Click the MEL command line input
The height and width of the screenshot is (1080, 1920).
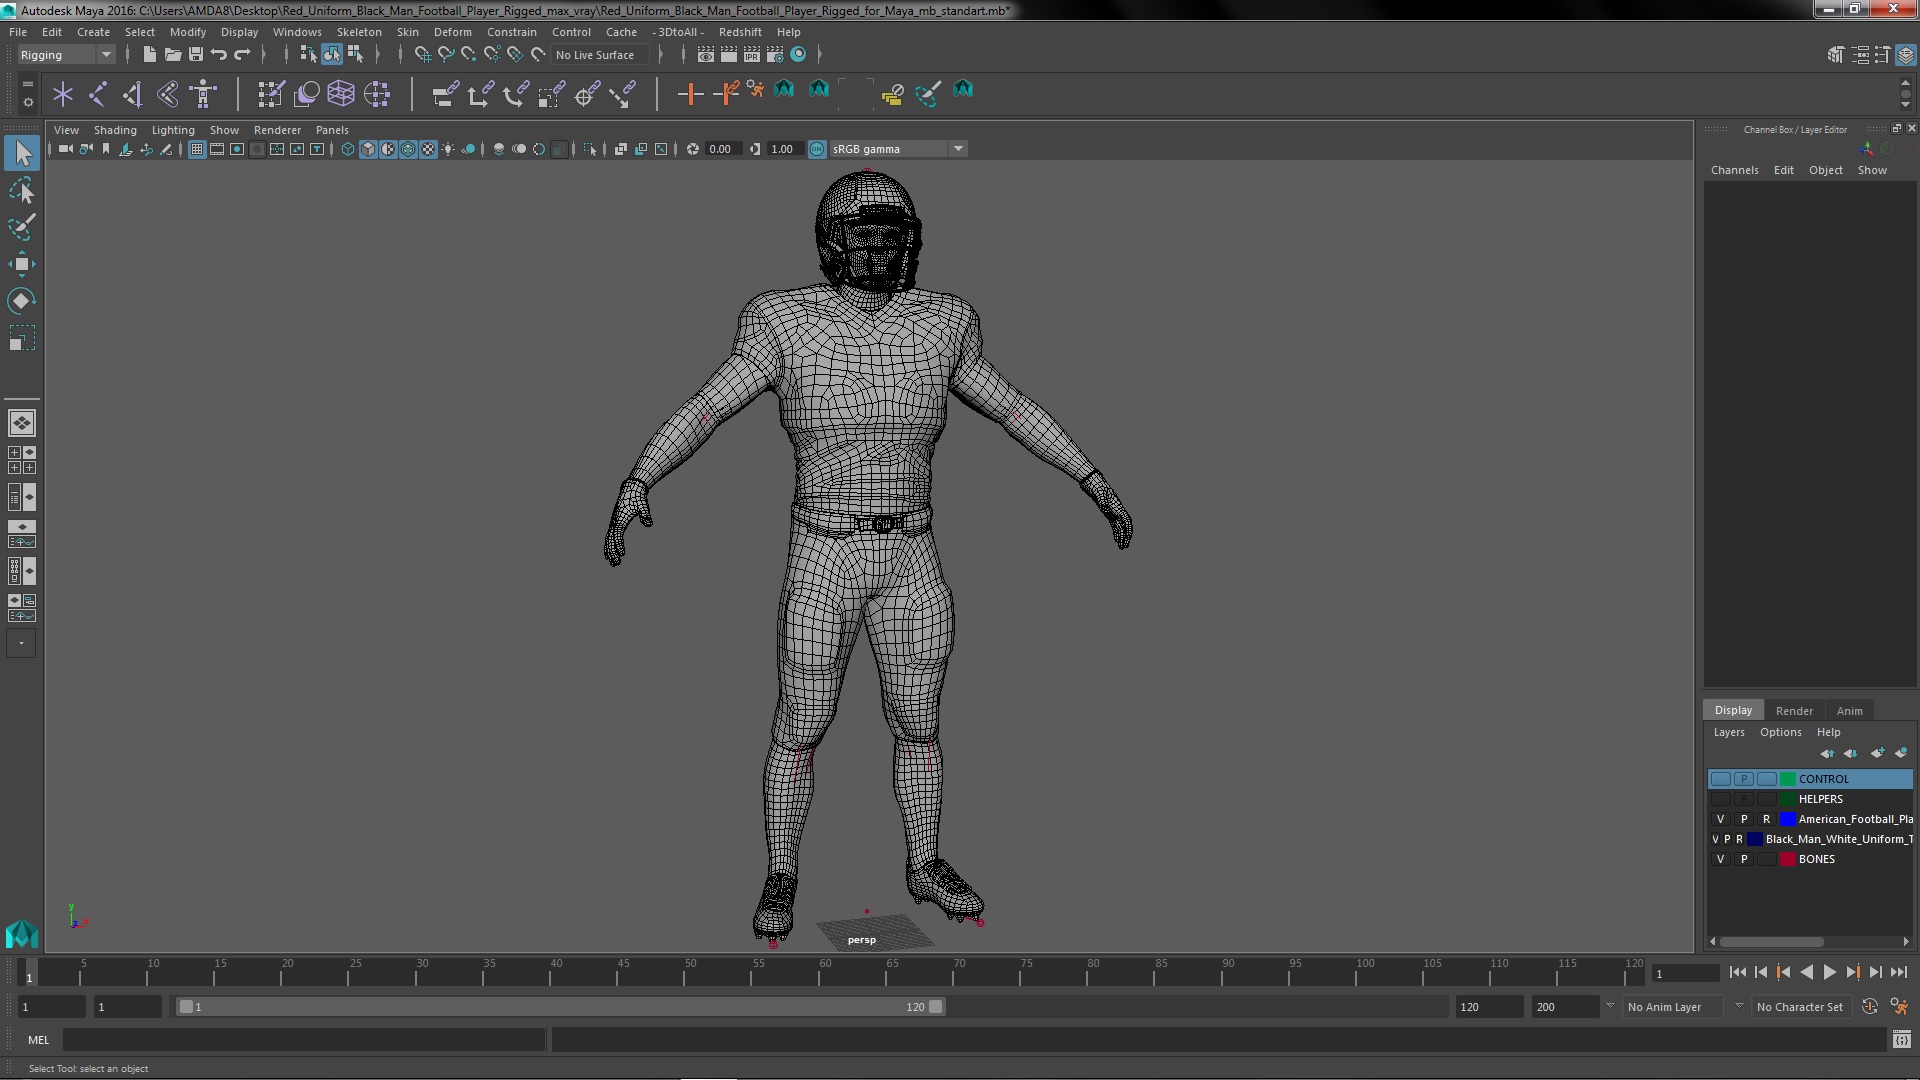[304, 1040]
